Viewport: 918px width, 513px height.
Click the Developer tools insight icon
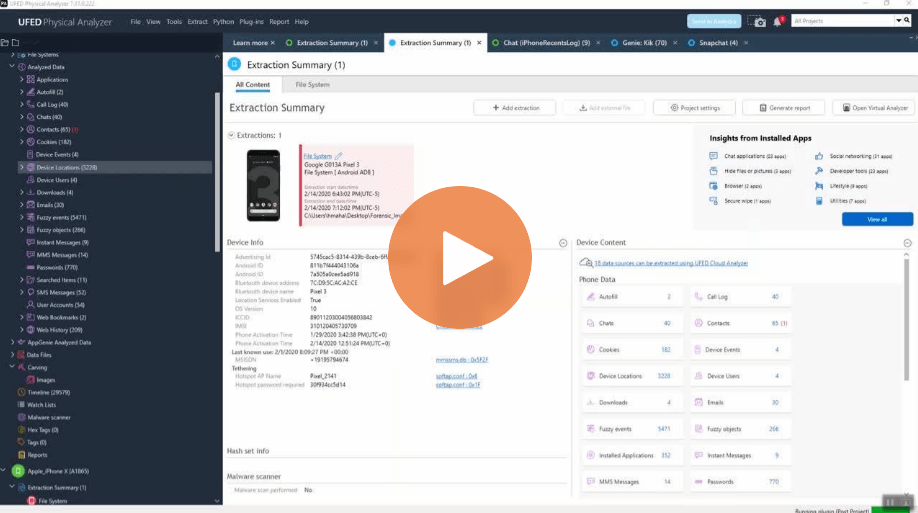coord(818,171)
